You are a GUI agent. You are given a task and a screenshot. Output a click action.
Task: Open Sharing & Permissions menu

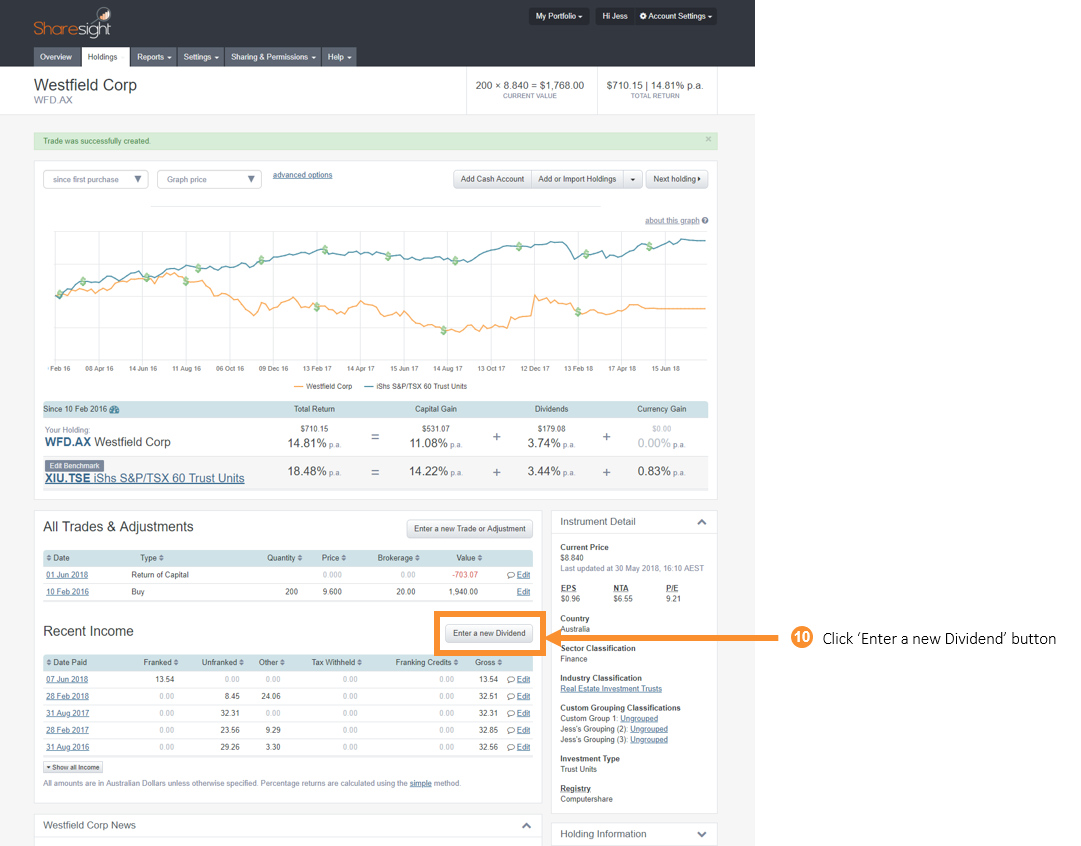click(273, 57)
